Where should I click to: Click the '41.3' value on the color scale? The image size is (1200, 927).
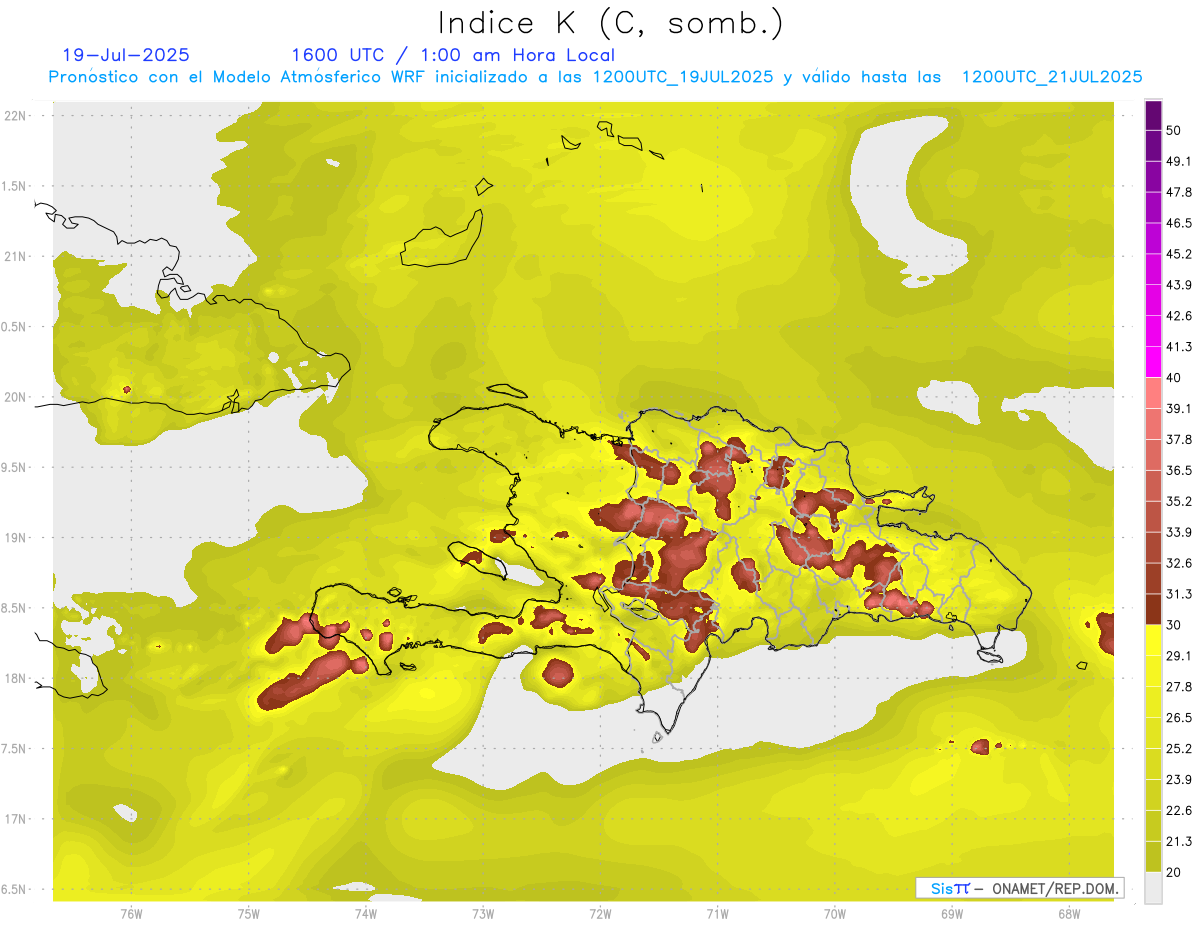1179,347
